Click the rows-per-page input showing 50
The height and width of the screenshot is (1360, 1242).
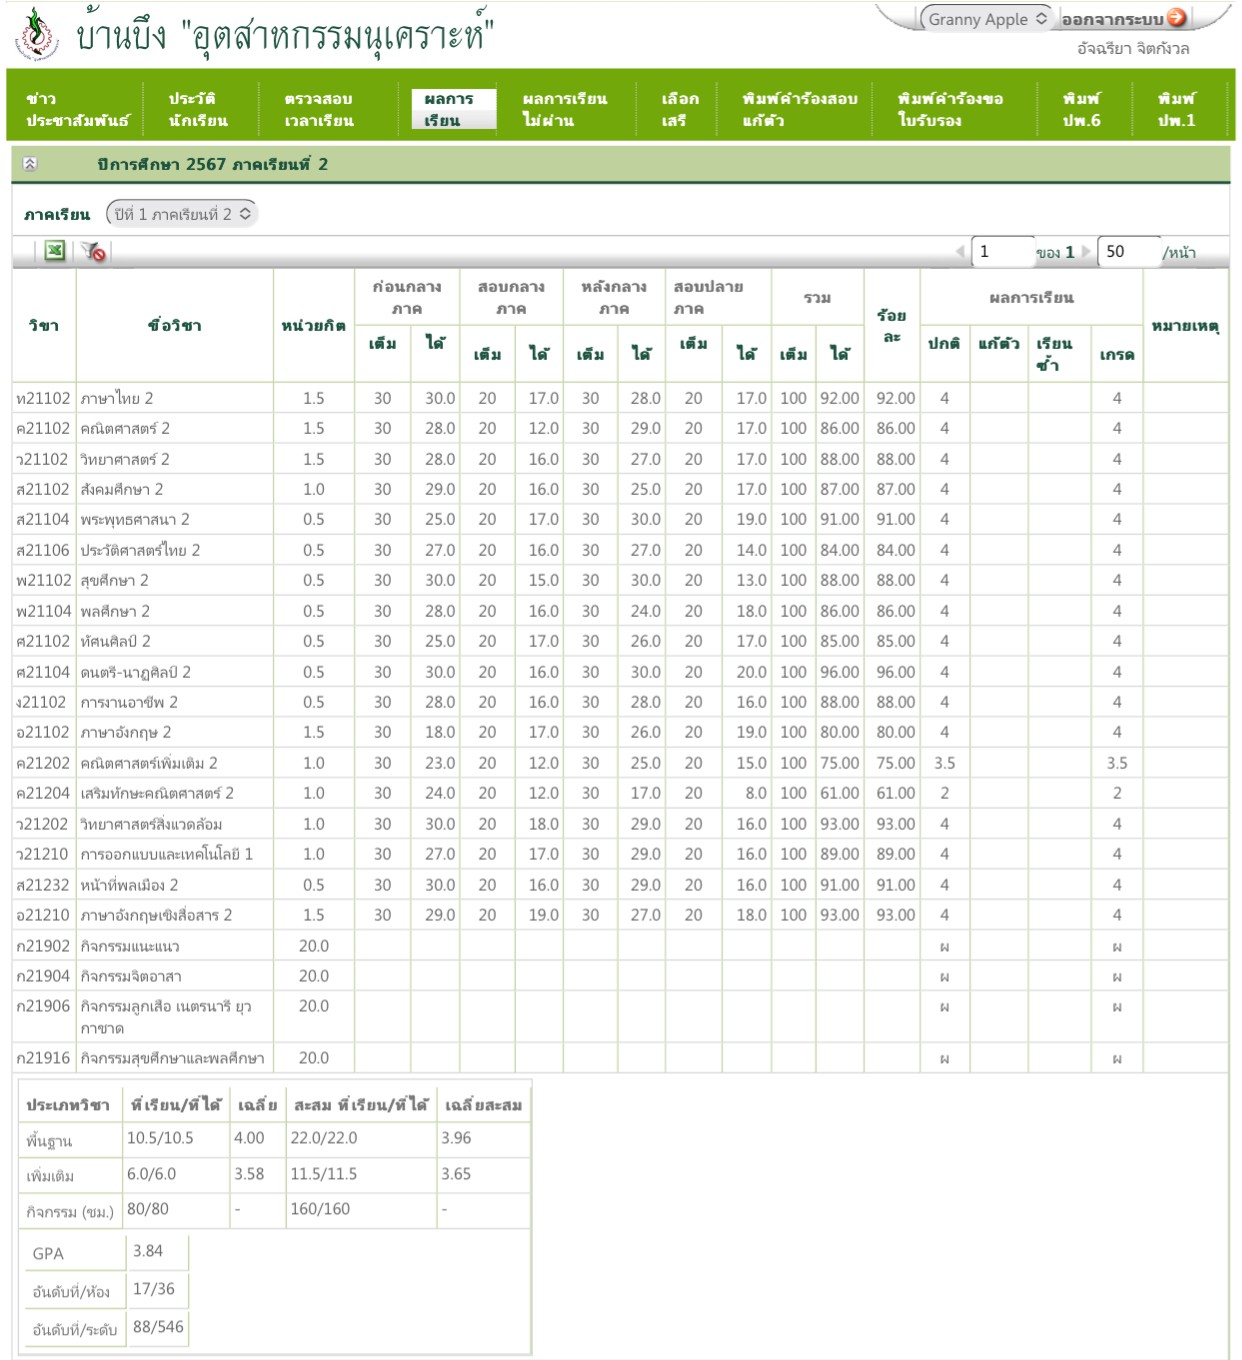tap(1128, 252)
